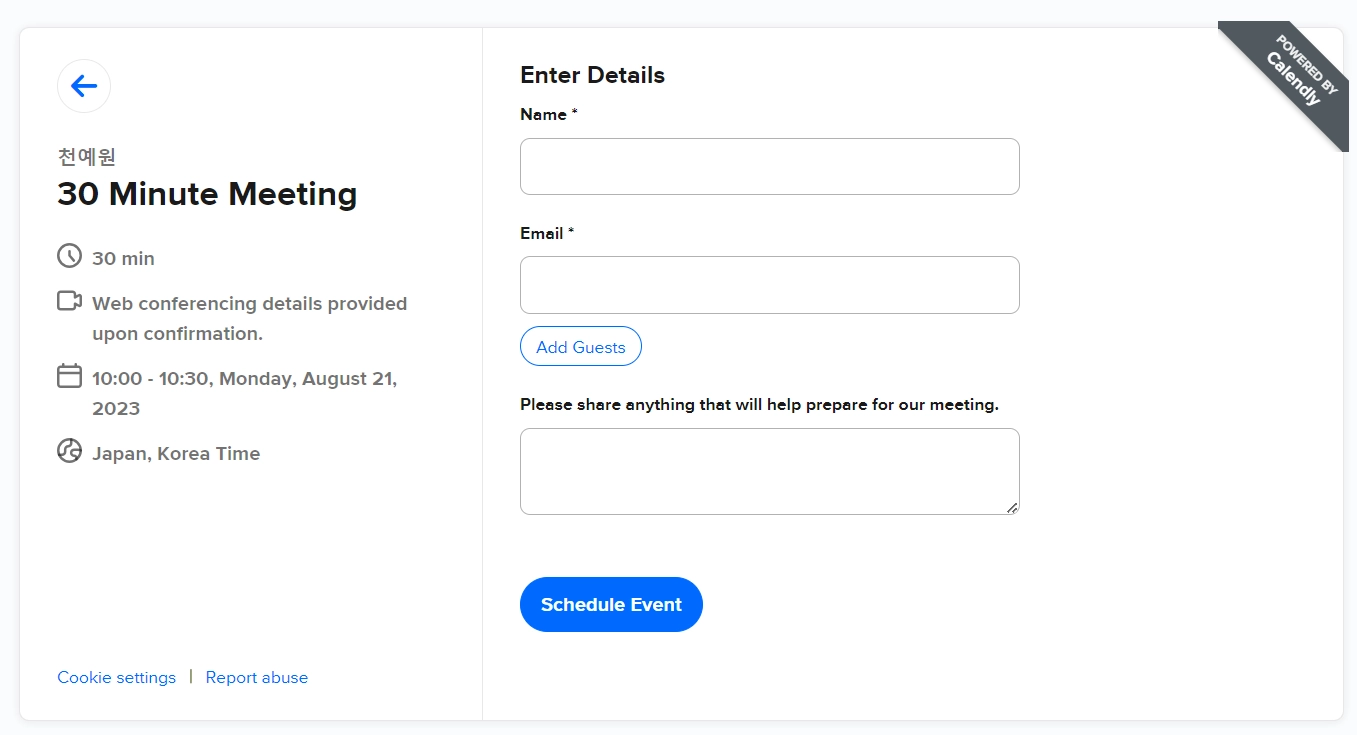Open the Cookie settings link

(116, 678)
